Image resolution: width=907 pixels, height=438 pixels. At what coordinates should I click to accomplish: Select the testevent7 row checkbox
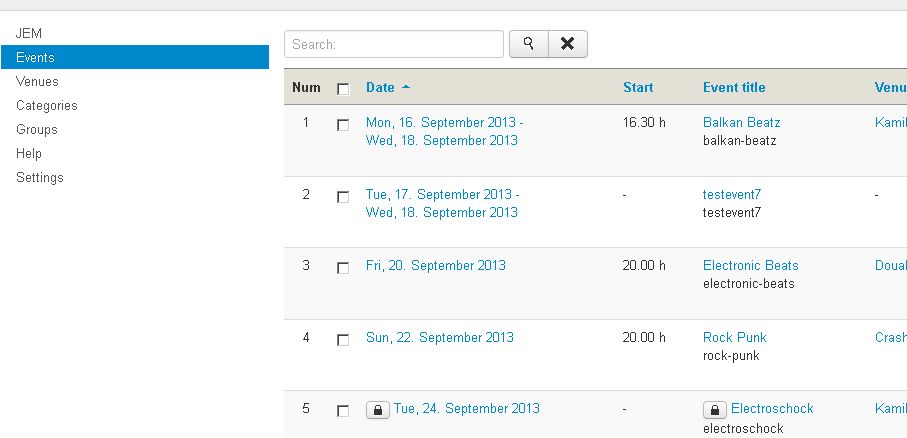click(343, 197)
